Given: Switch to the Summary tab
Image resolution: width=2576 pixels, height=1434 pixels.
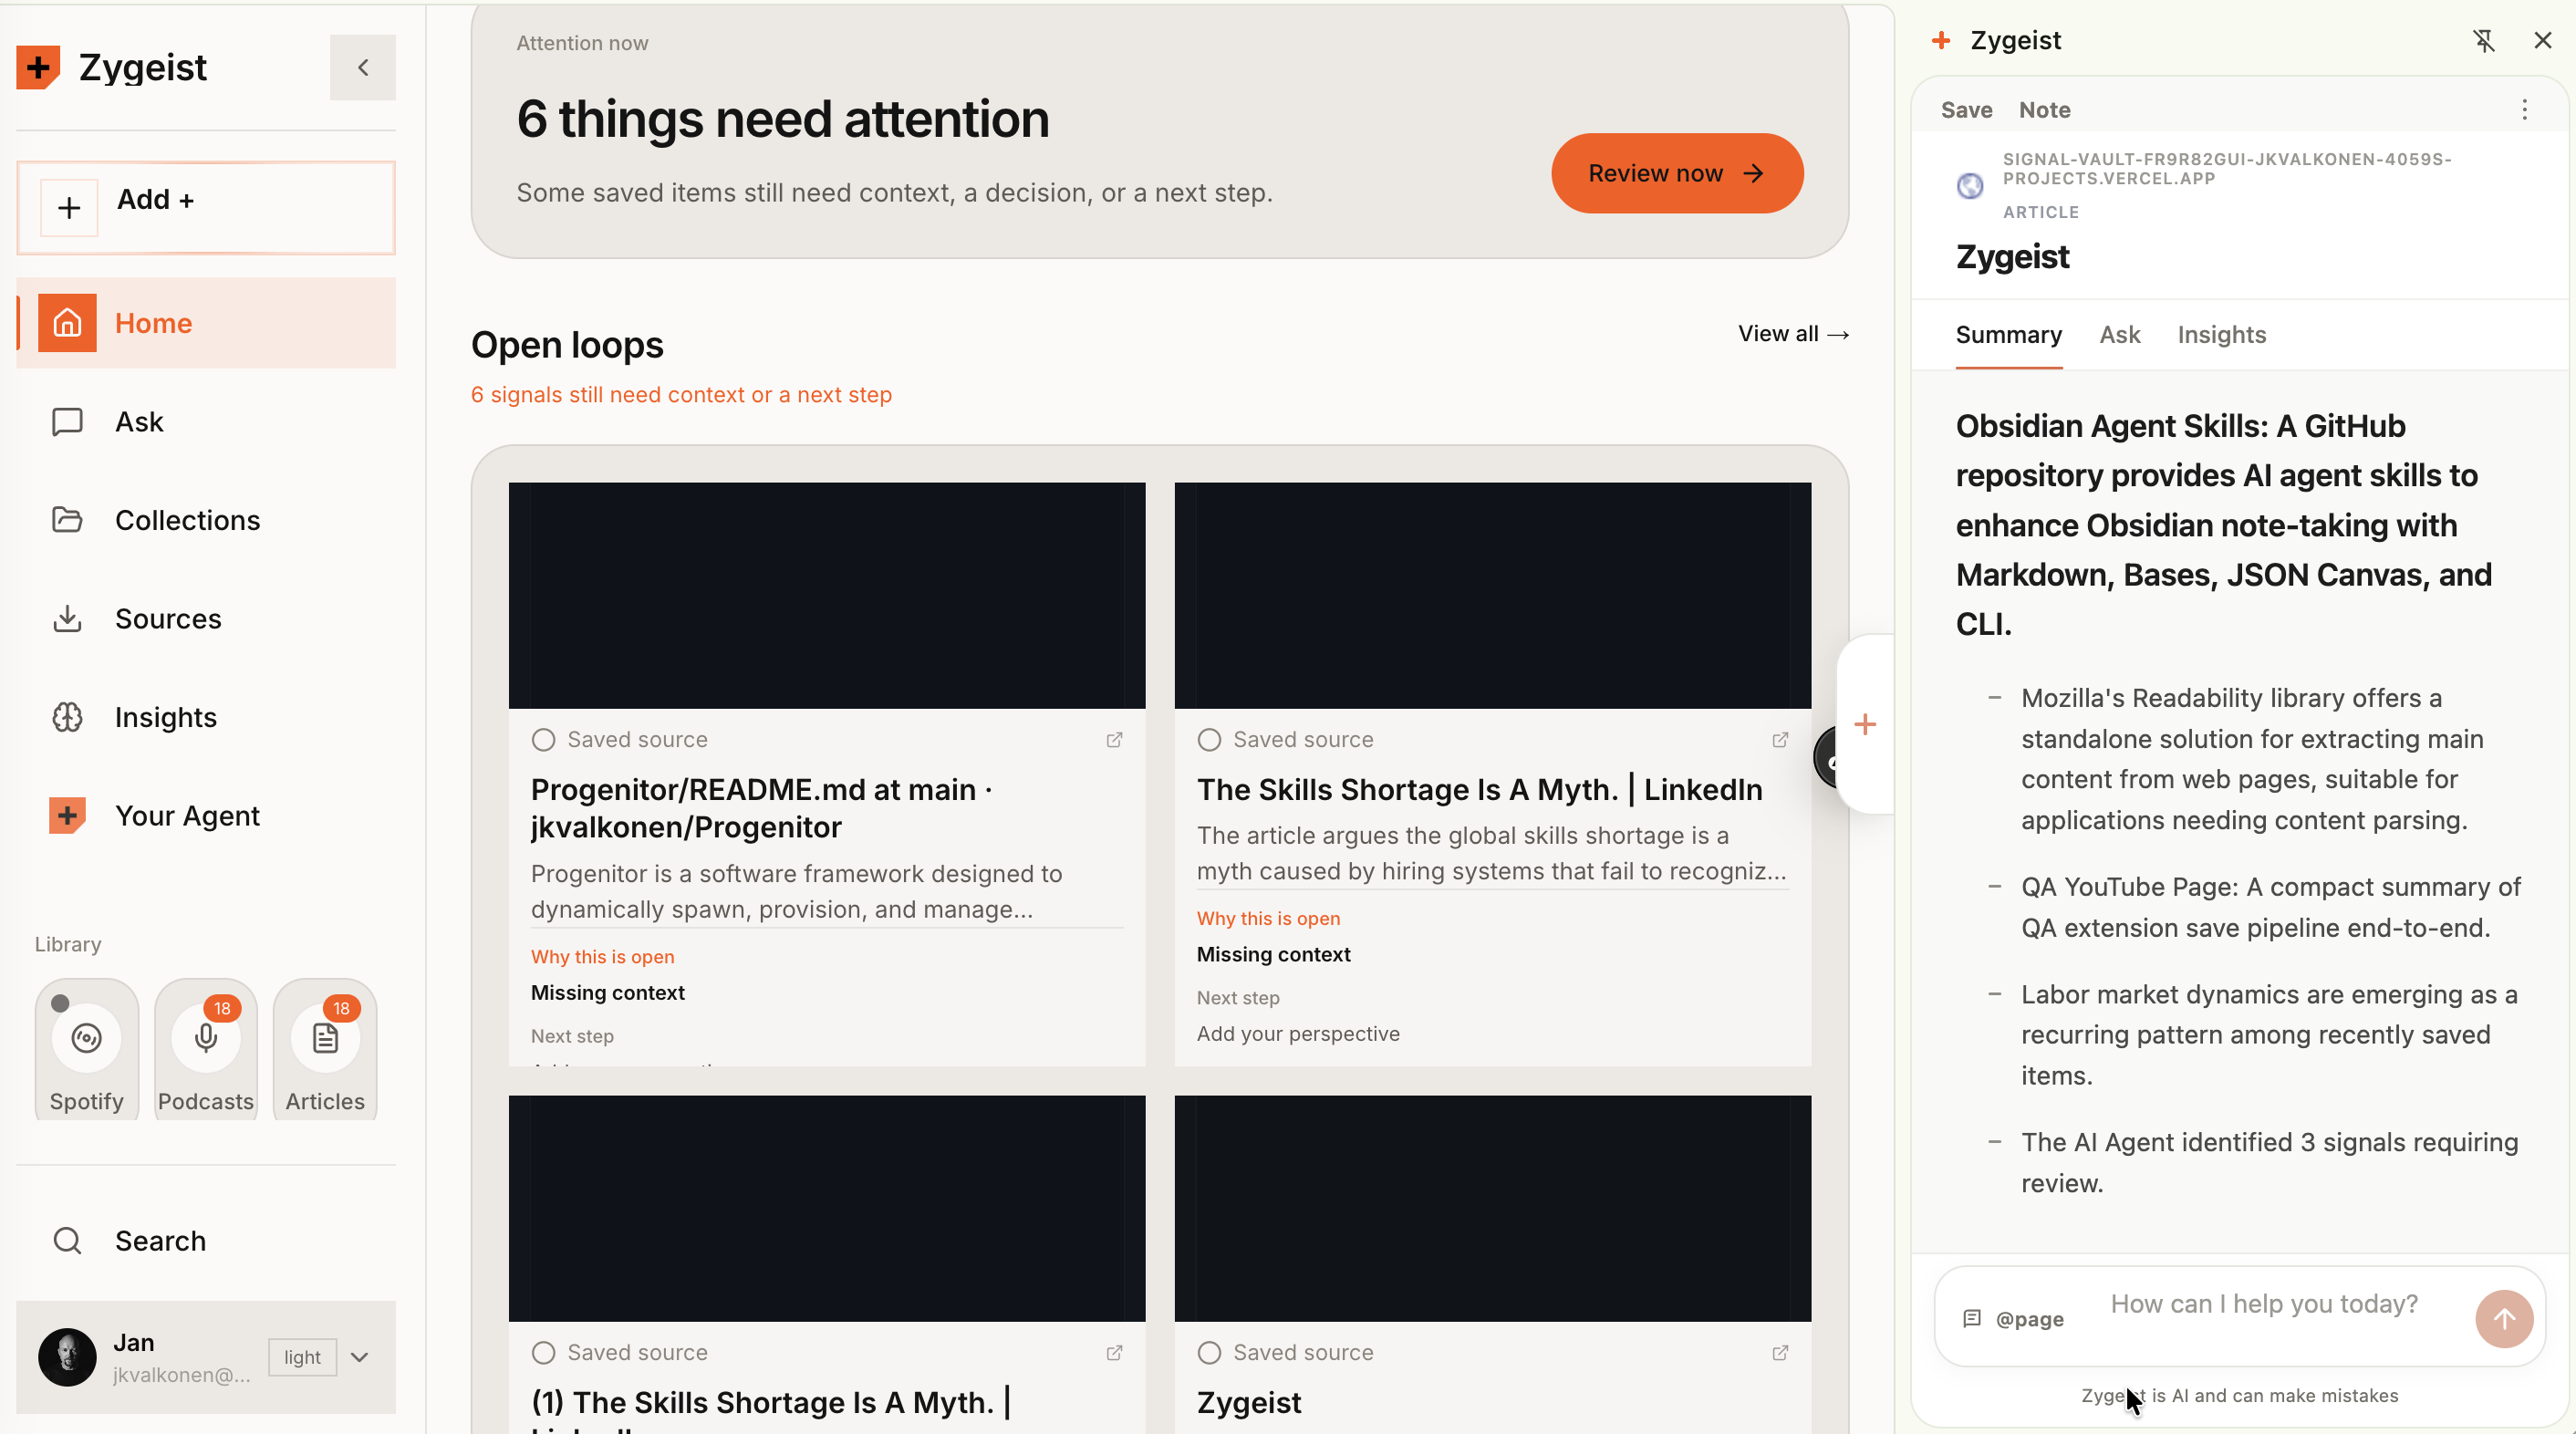Looking at the screenshot, I should [2009, 335].
